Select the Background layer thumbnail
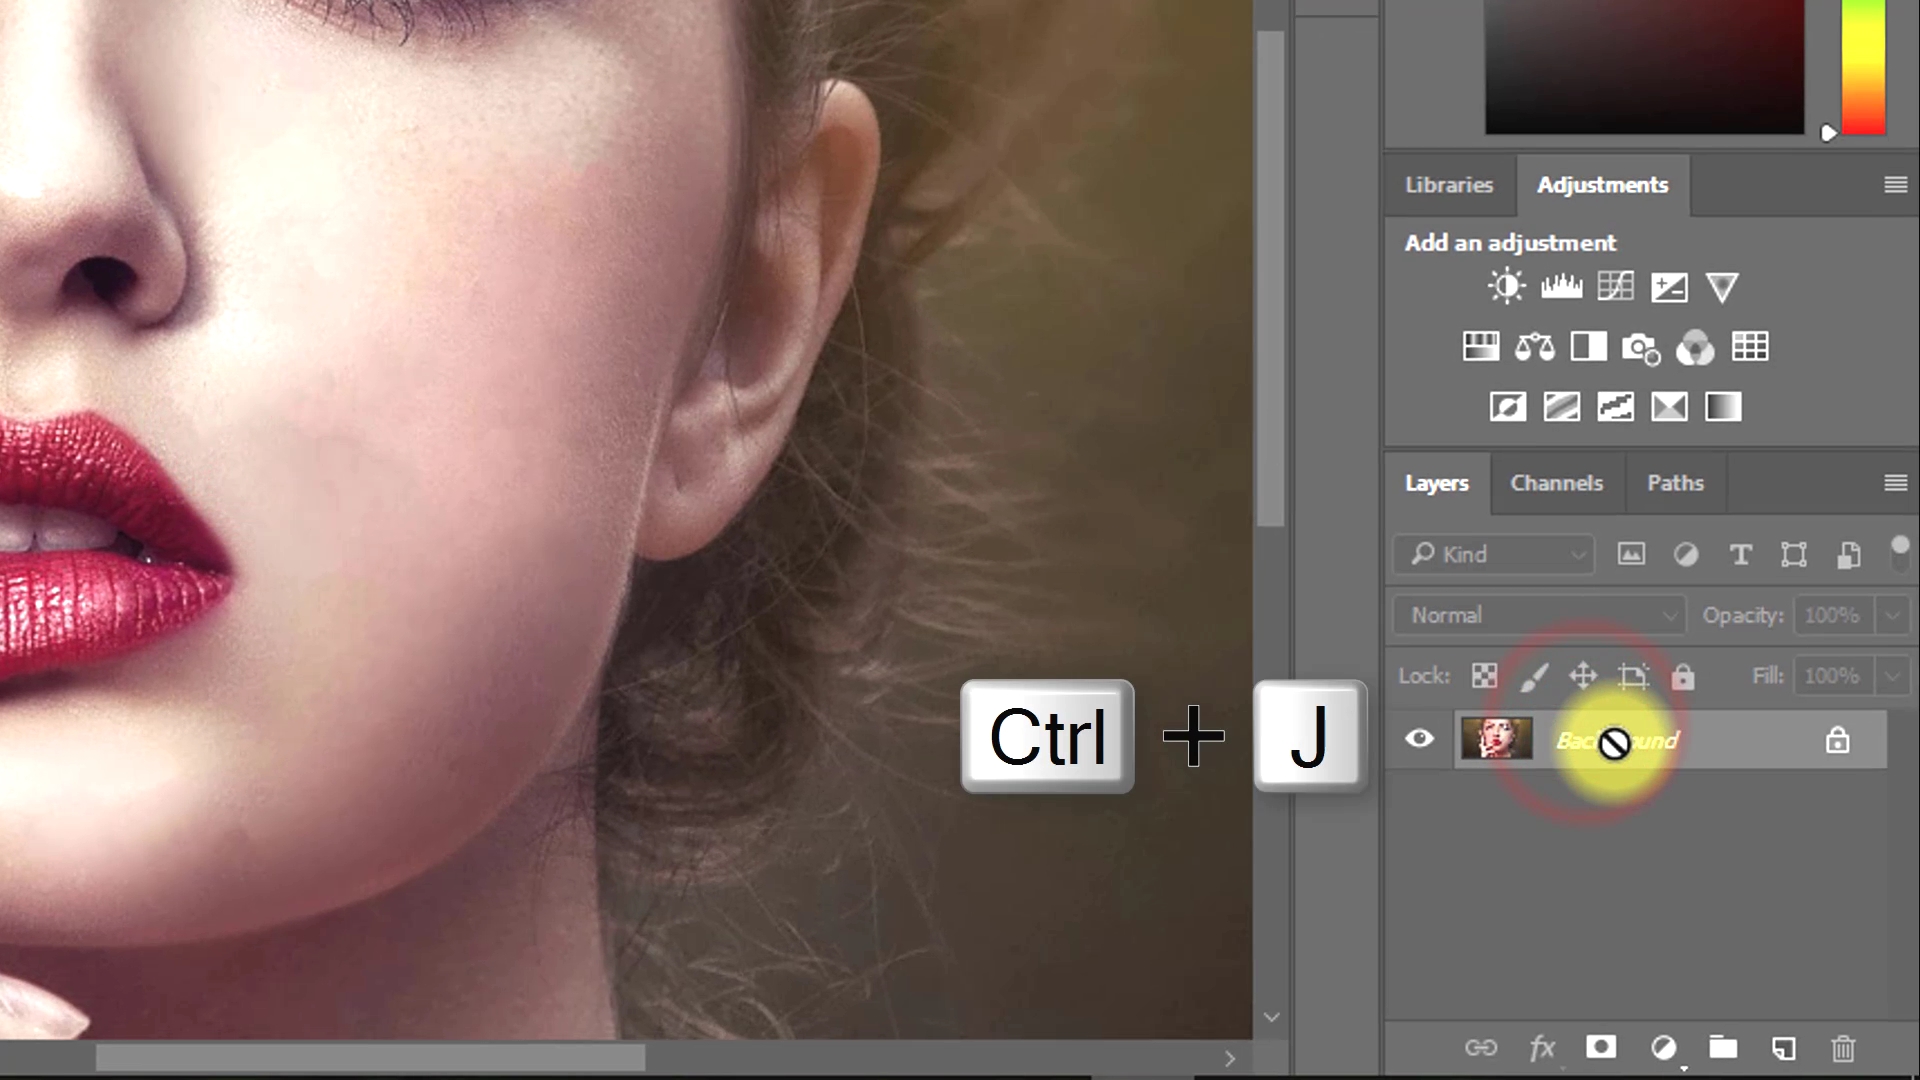The height and width of the screenshot is (1080, 1920). (1496, 739)
